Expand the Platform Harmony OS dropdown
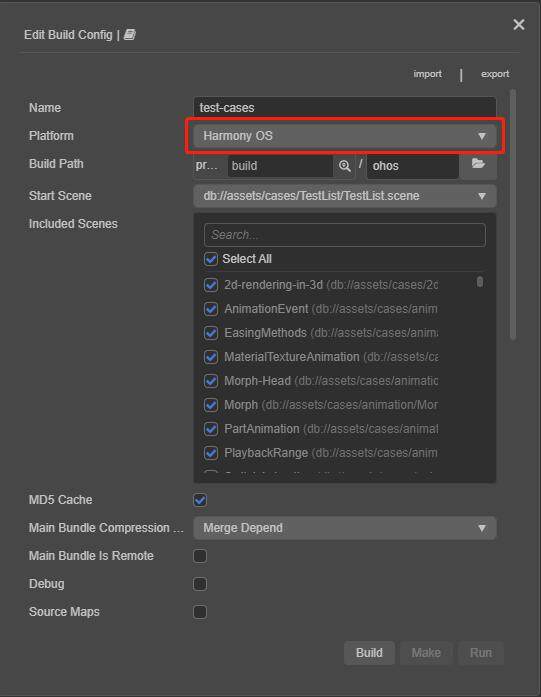The image size is (541, 697). point(345,136)
